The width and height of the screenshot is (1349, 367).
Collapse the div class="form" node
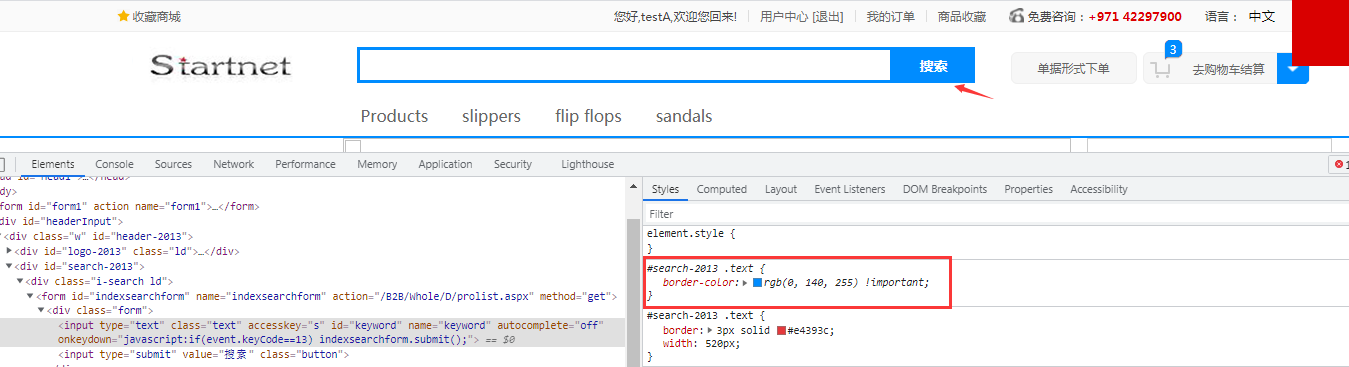(42, 311)
